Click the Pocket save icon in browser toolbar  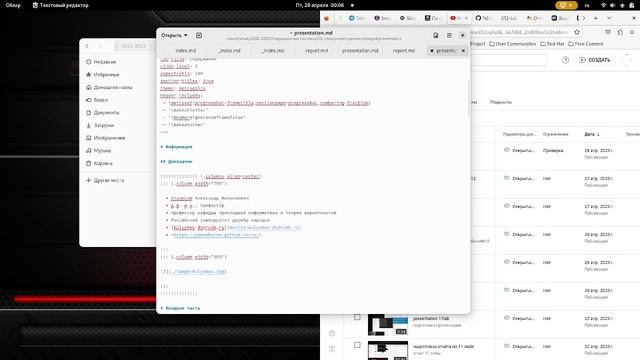[608, 32]
